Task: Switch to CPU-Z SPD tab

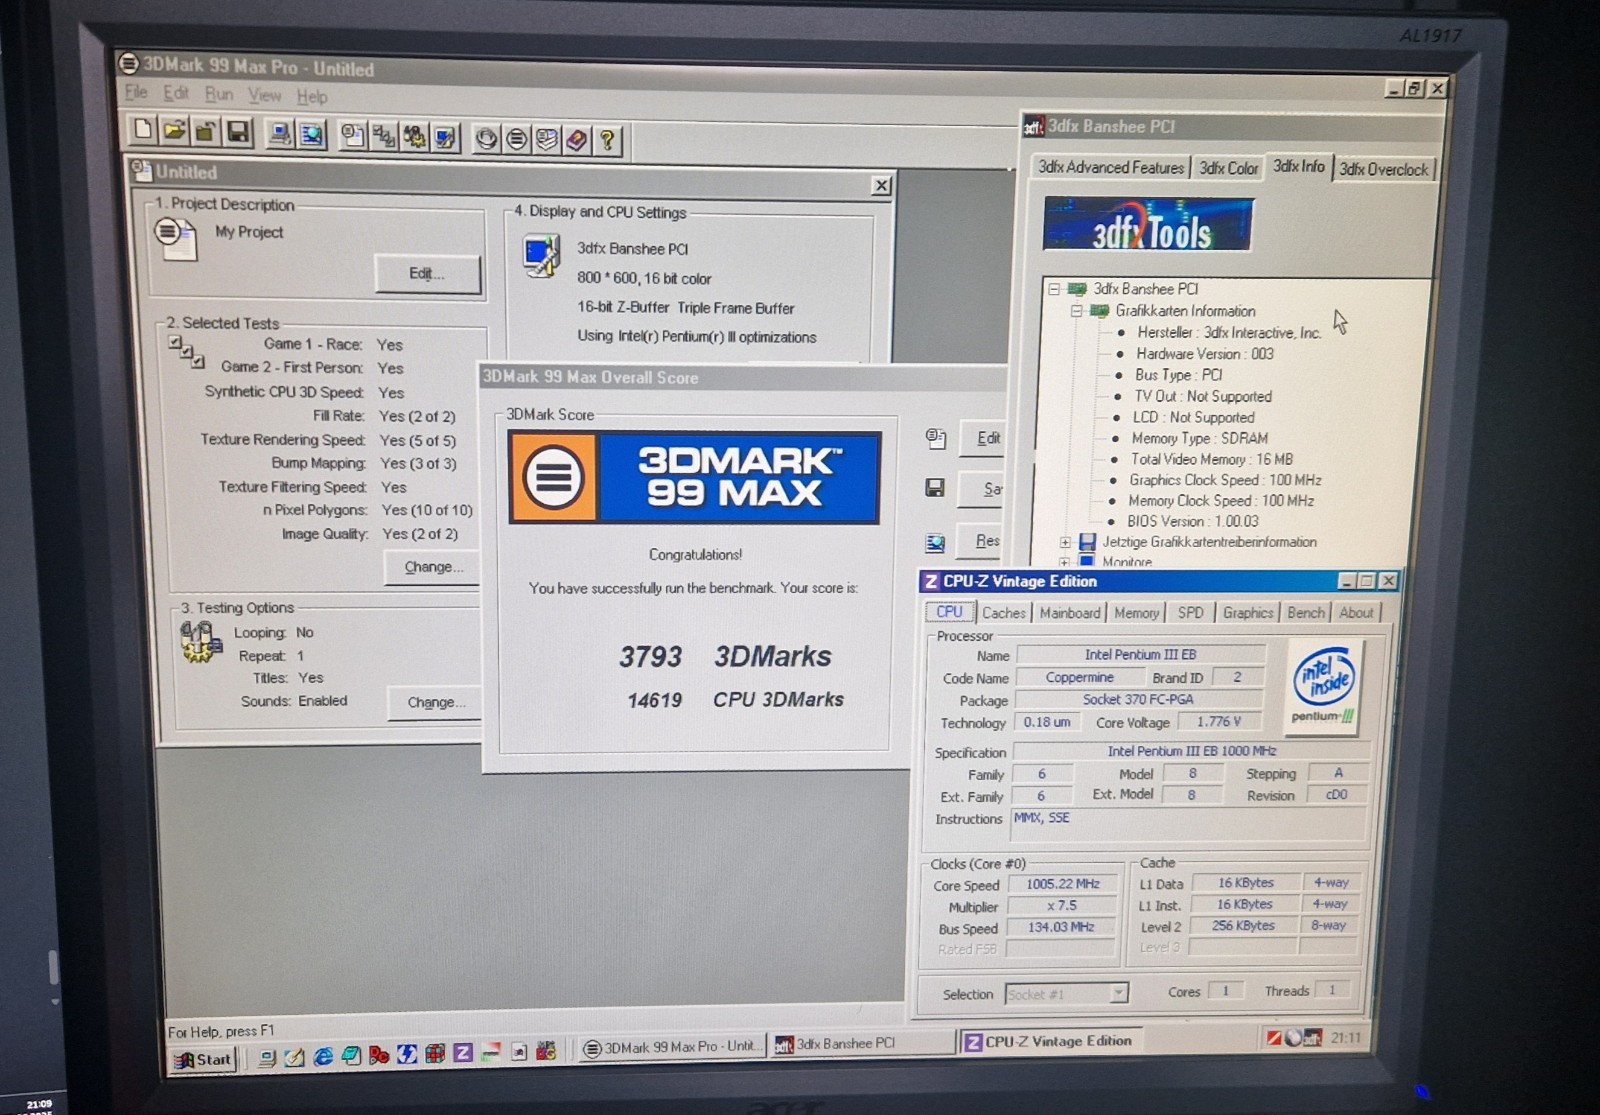Action: click(1190, 612)
